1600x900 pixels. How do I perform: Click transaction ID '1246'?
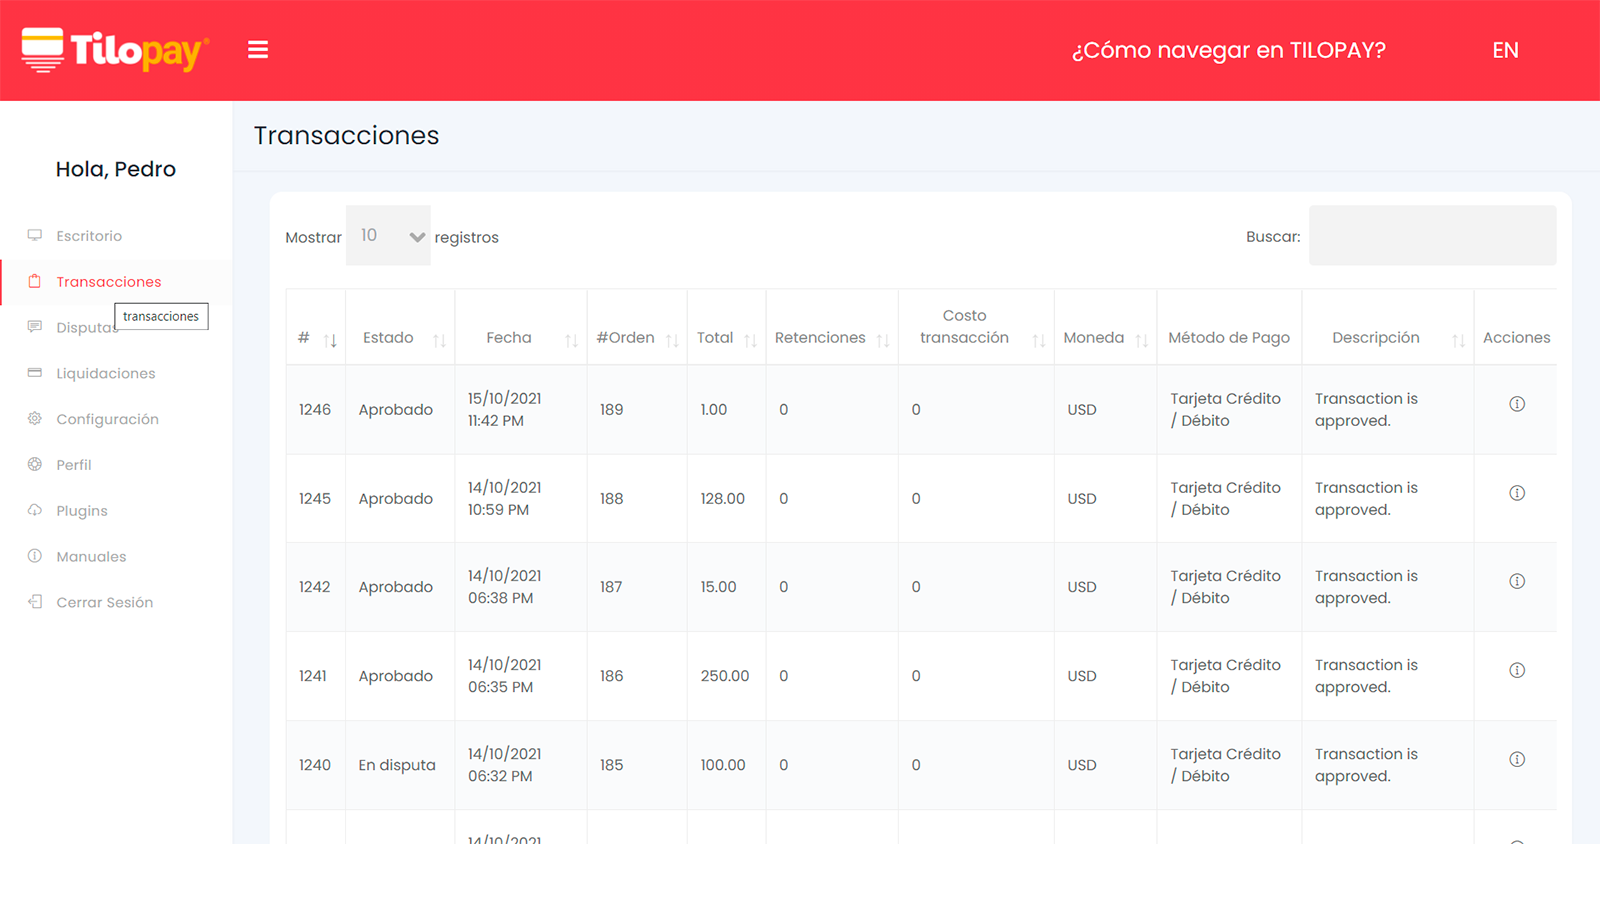(314, 409)
